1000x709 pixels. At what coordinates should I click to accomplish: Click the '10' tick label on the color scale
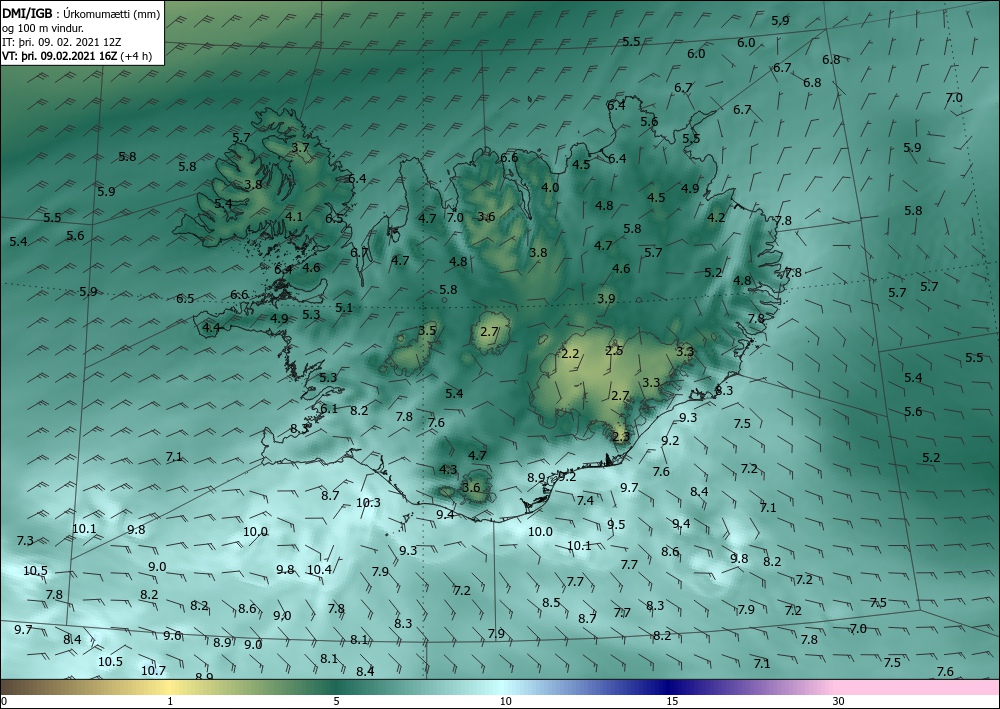(x=505, y=701)
